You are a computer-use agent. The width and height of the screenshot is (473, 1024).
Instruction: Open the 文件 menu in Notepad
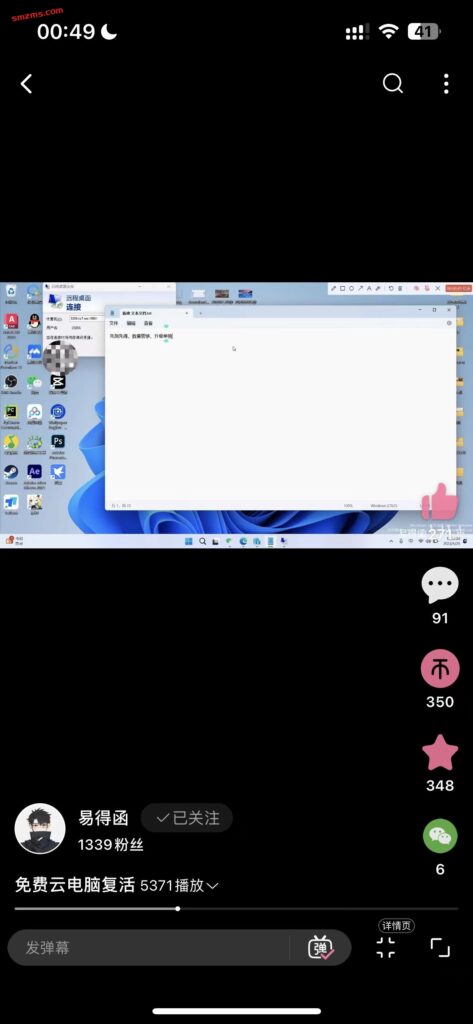point(113,323)
